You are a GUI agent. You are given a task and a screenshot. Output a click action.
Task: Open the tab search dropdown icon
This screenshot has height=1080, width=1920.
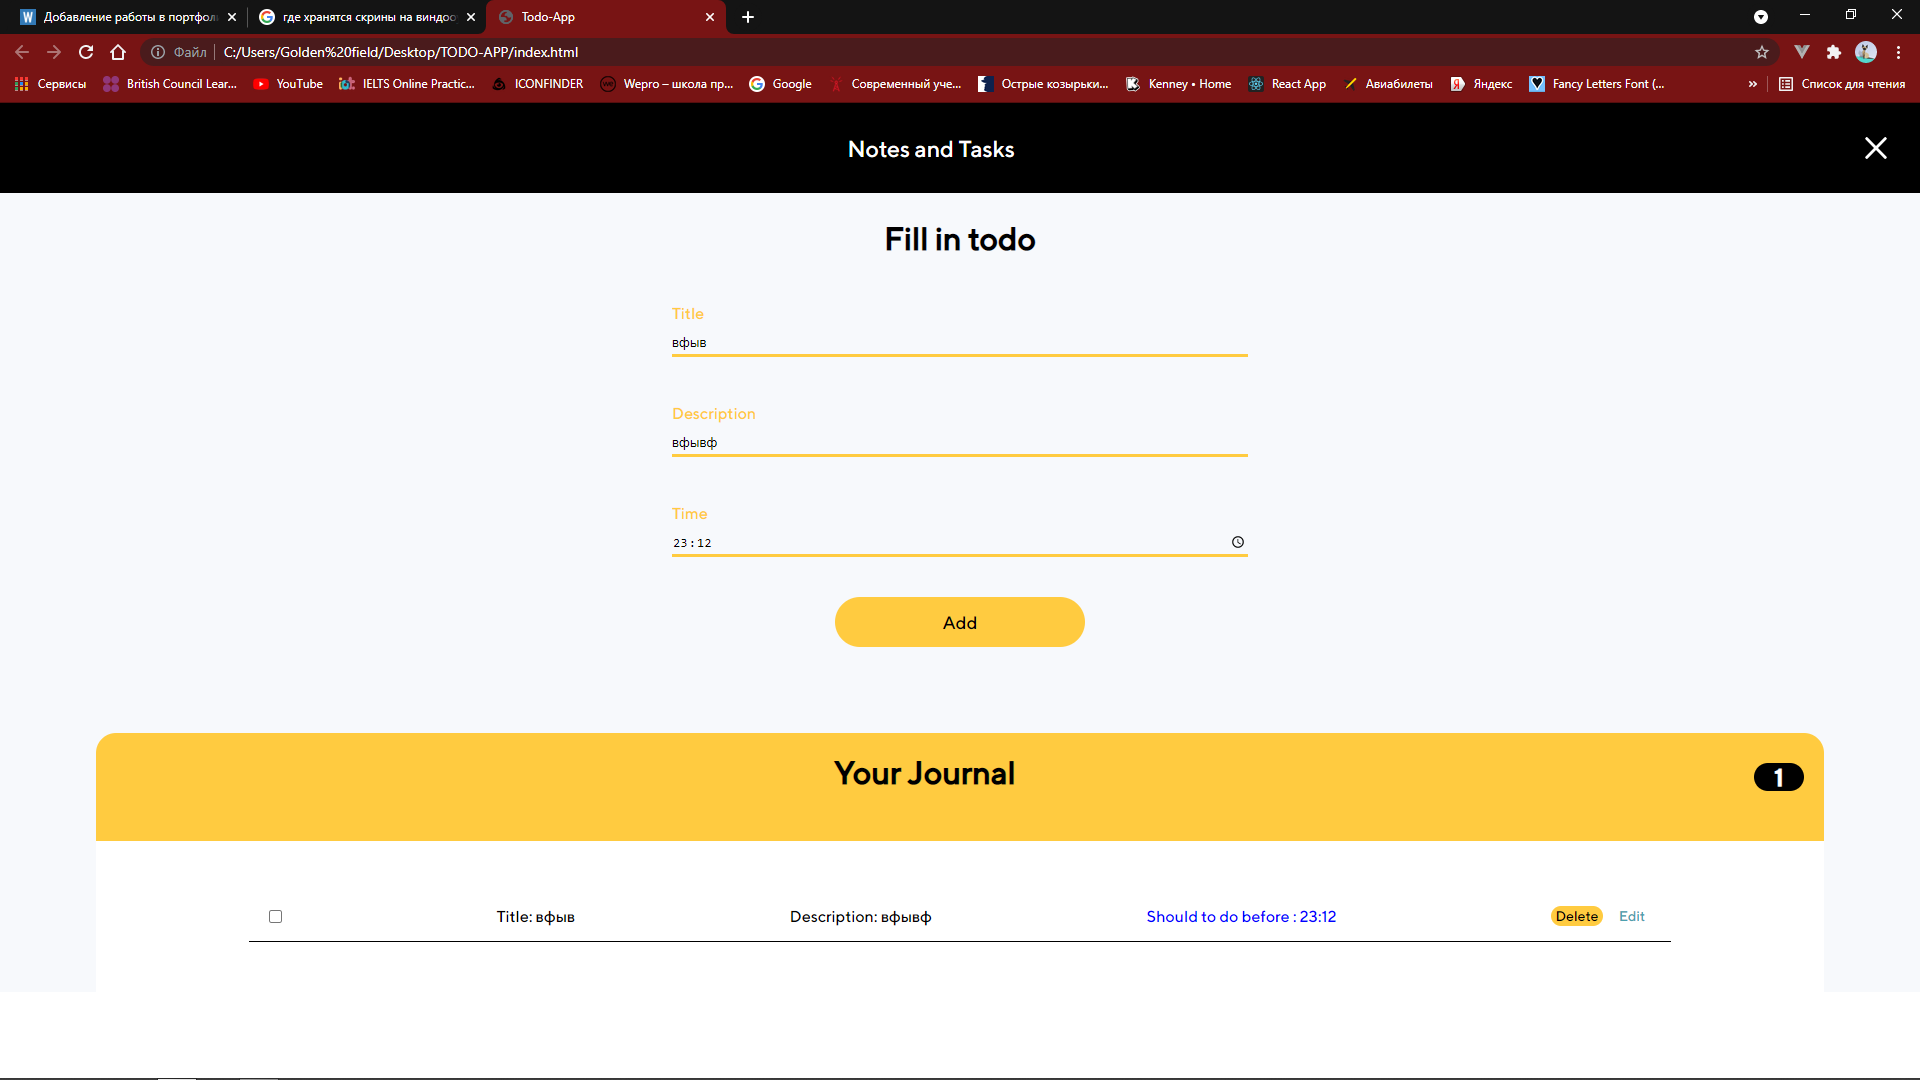pyautogui.click(x=1761, y=17)
